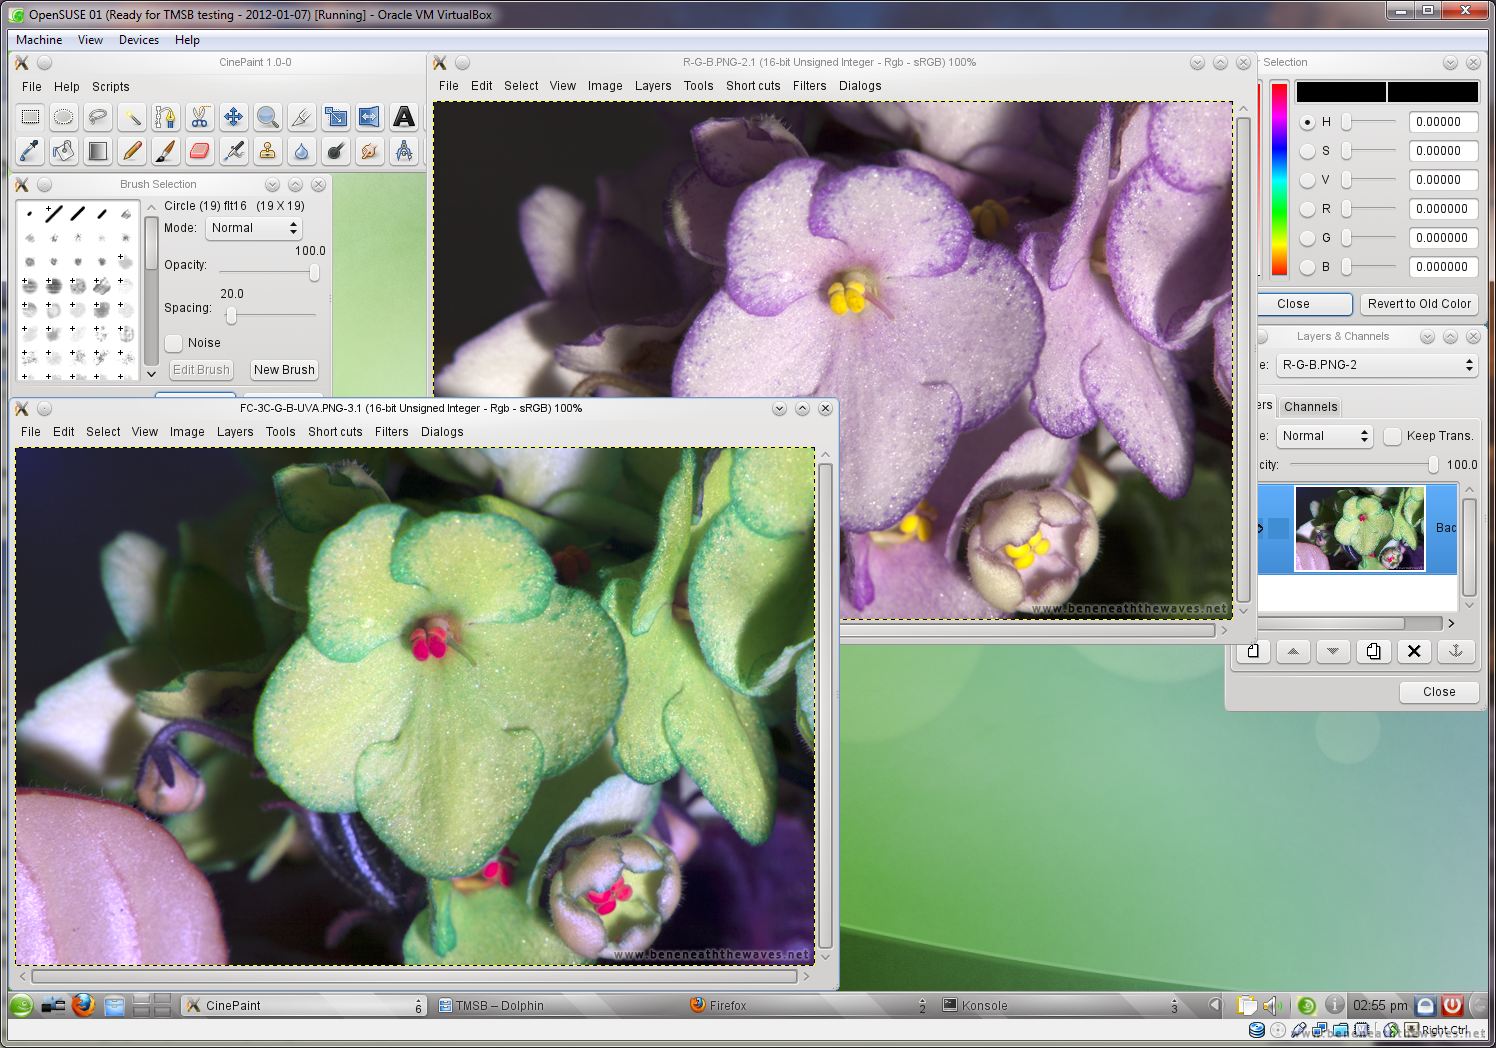Select the Pencil tool
Viewport: 1496px width, 1048px height.
(x=132, y=151)
